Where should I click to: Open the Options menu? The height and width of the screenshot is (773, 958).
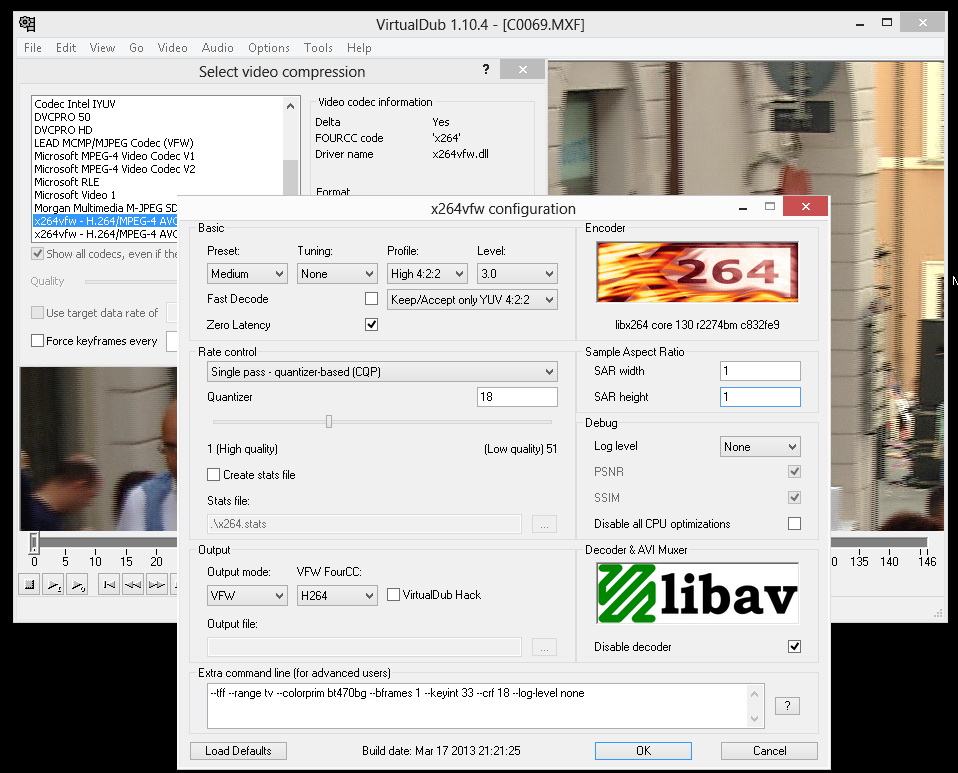coord(269,48)
